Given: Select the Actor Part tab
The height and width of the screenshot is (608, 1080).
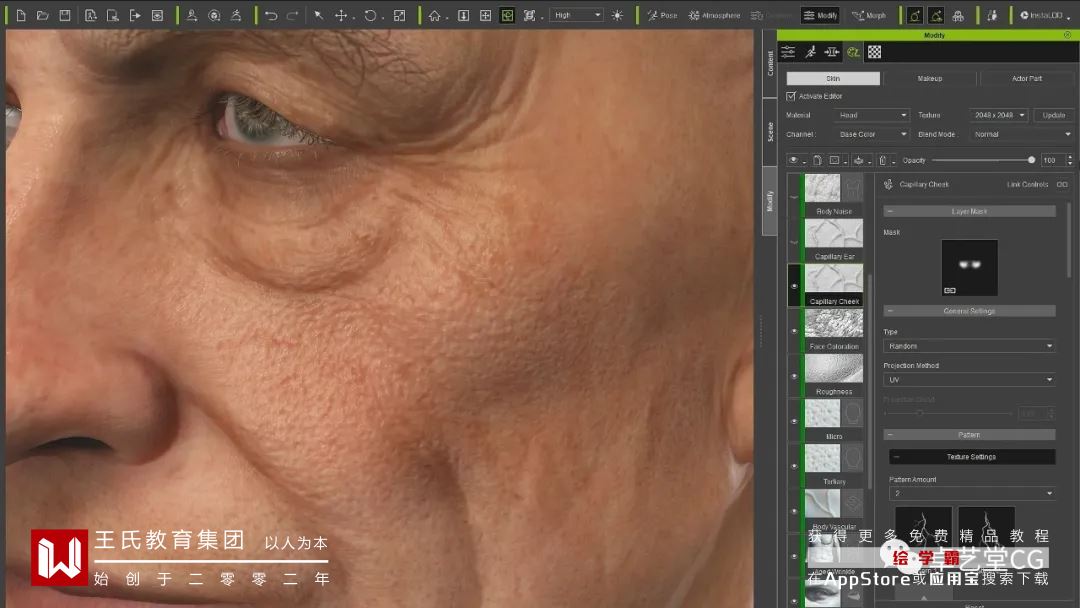Looking at the screenshot, I should tap(1026, 78).
